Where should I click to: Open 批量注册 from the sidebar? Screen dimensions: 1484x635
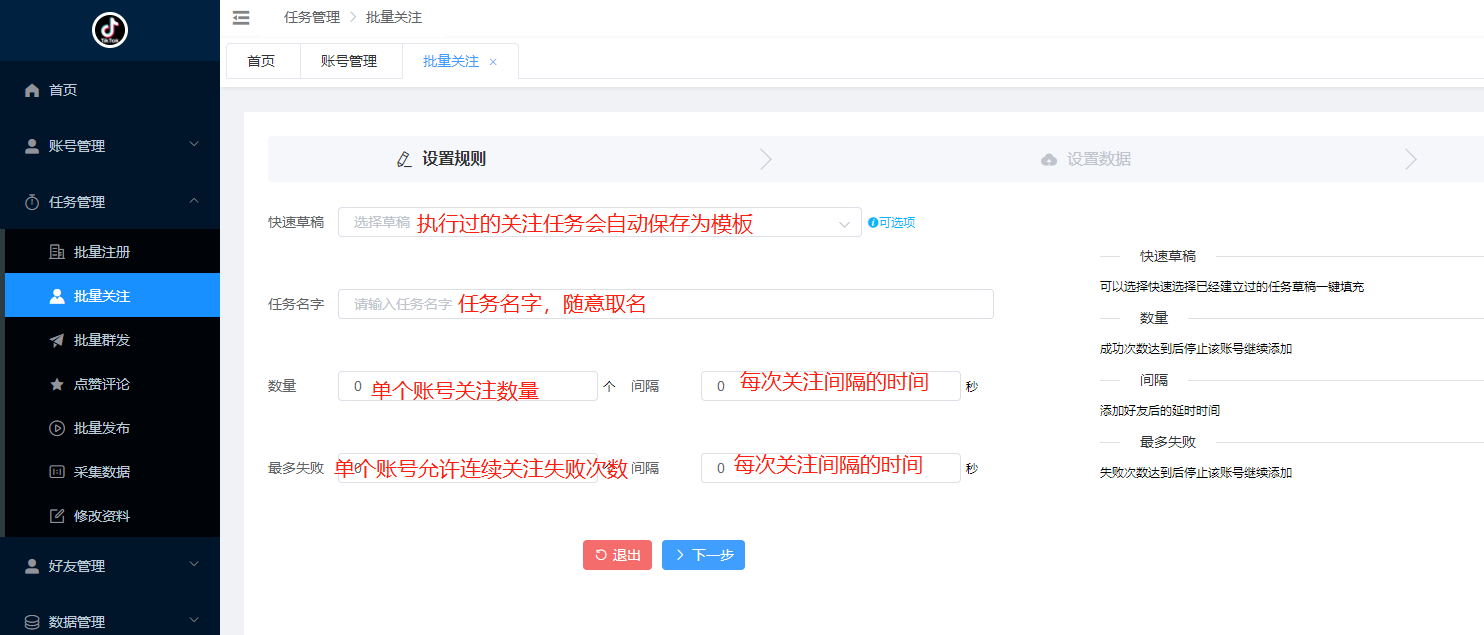[101, 252]
